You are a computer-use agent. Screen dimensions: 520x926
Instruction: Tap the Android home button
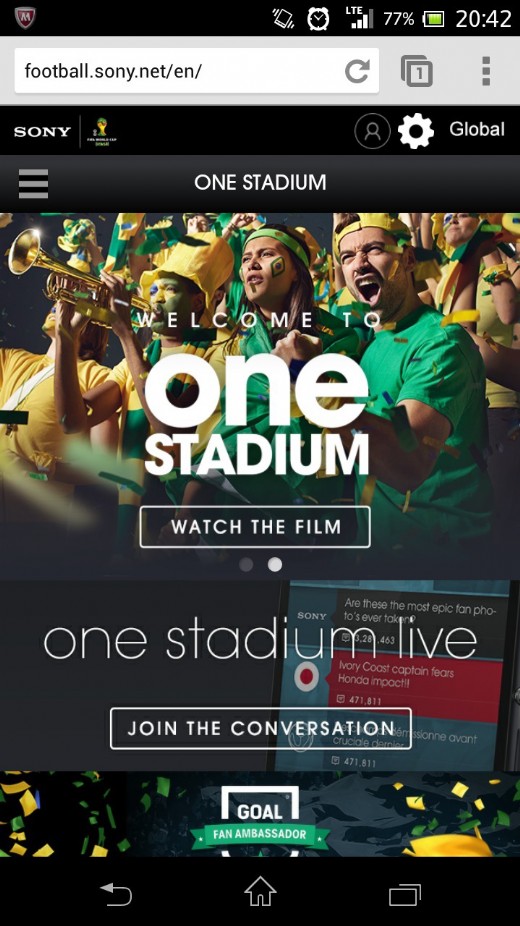[260, 892]
